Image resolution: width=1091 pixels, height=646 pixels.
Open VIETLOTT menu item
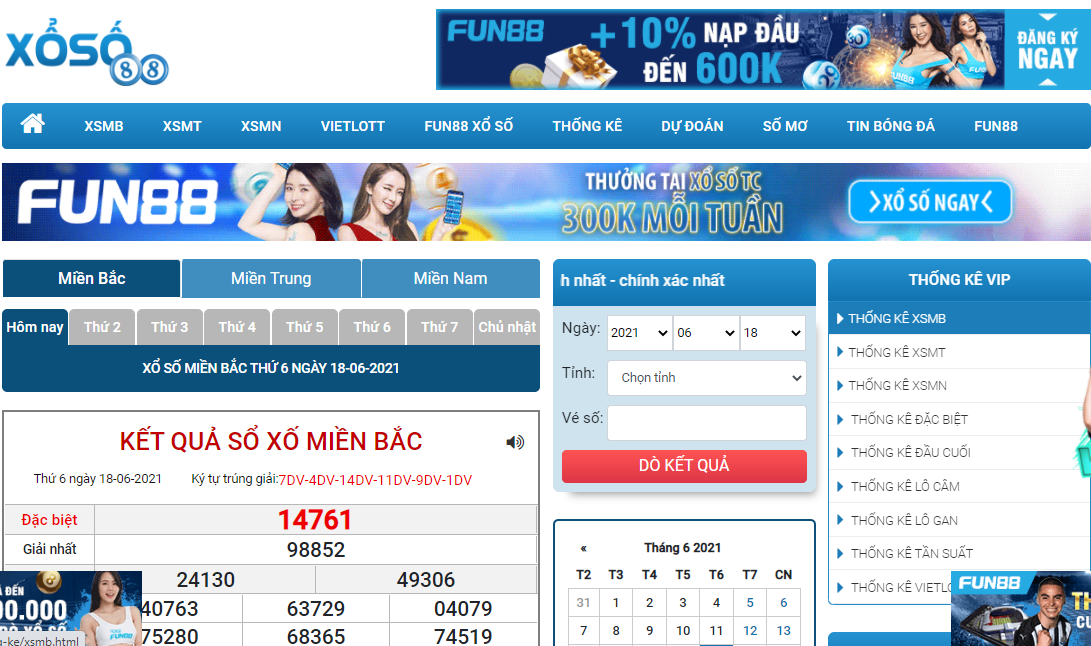353,126
